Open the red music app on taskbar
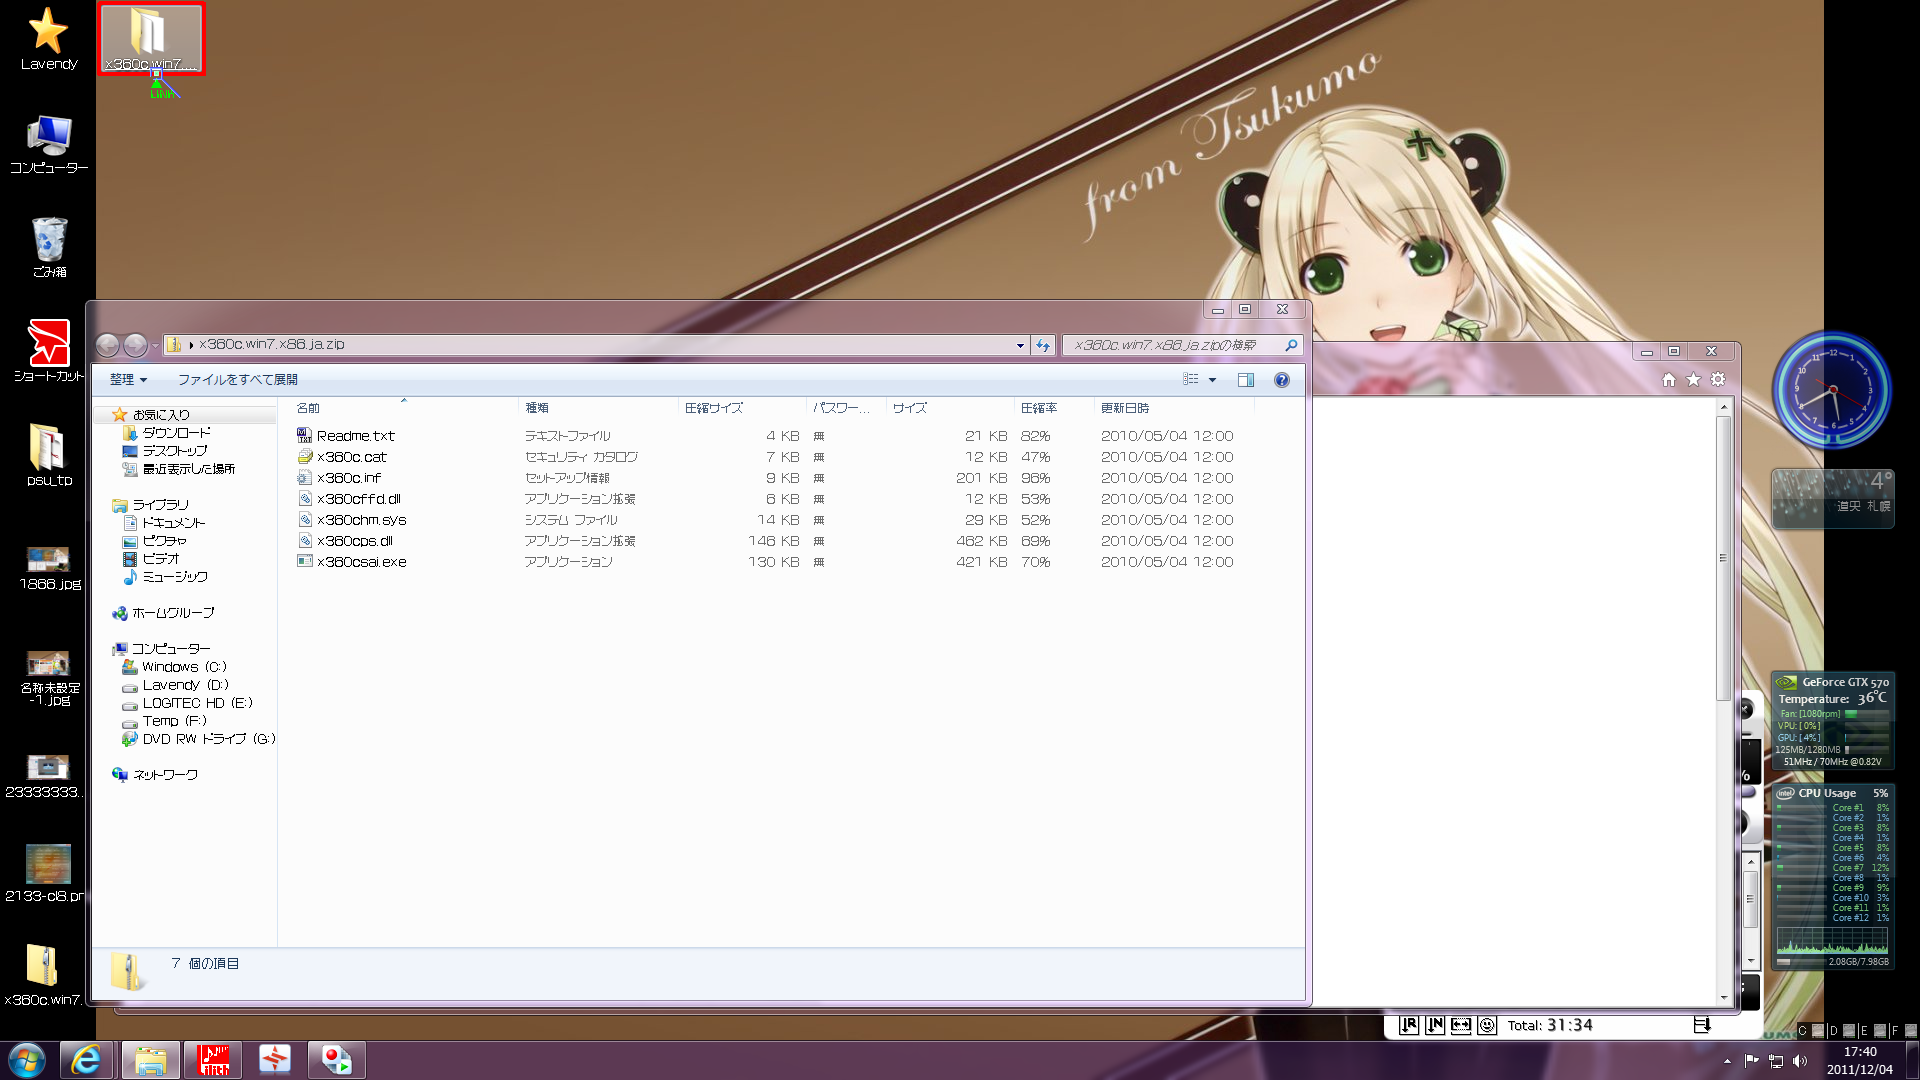The image size is (1920, 1080). point(213,1060)
